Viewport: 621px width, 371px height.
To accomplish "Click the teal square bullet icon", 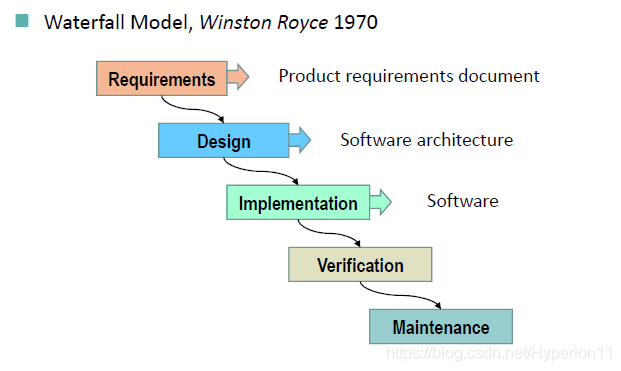I will point(22,21).
